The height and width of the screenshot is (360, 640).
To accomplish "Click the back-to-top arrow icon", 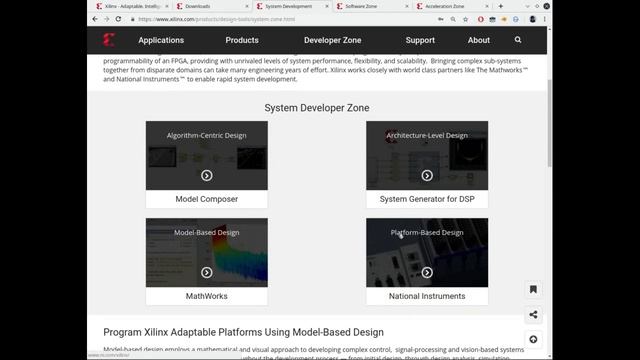I will tap(533, 339).
